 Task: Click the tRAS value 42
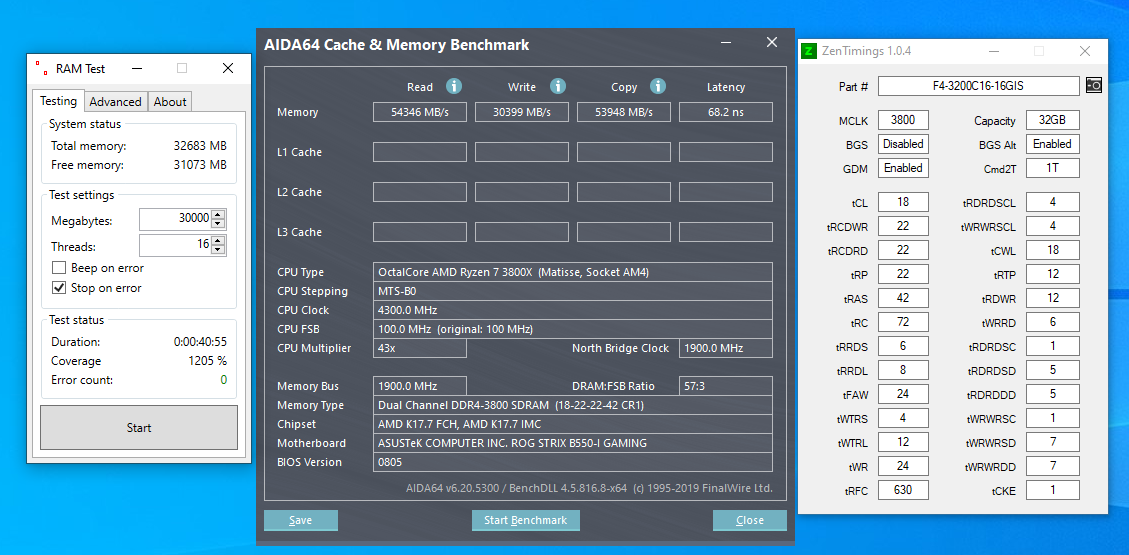[903, 298]
